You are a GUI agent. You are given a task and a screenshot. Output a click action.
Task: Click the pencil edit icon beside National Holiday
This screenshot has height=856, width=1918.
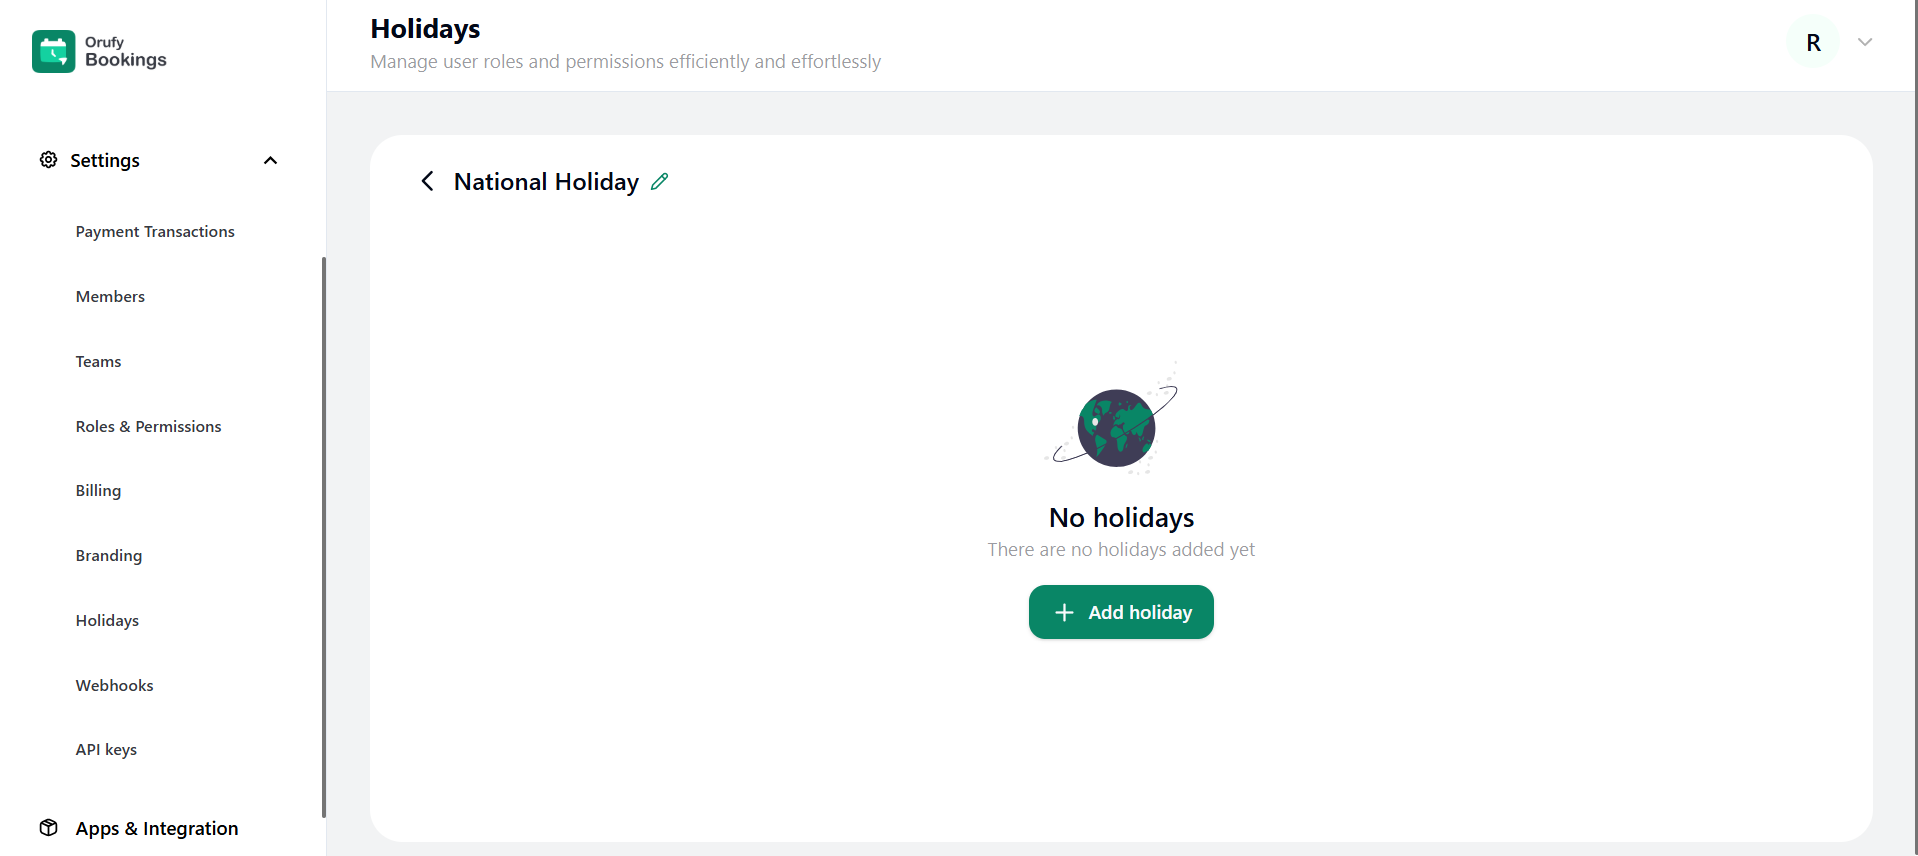(x=659, y=181)
